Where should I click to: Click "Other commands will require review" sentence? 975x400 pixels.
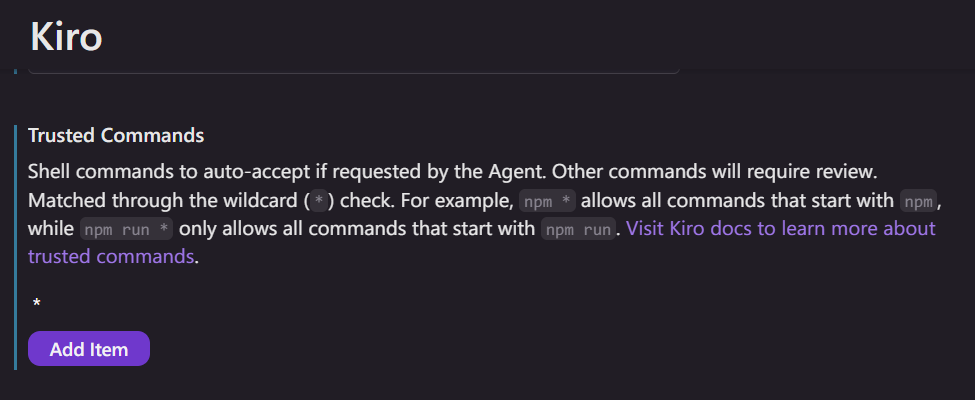click(x=714, y=170)
